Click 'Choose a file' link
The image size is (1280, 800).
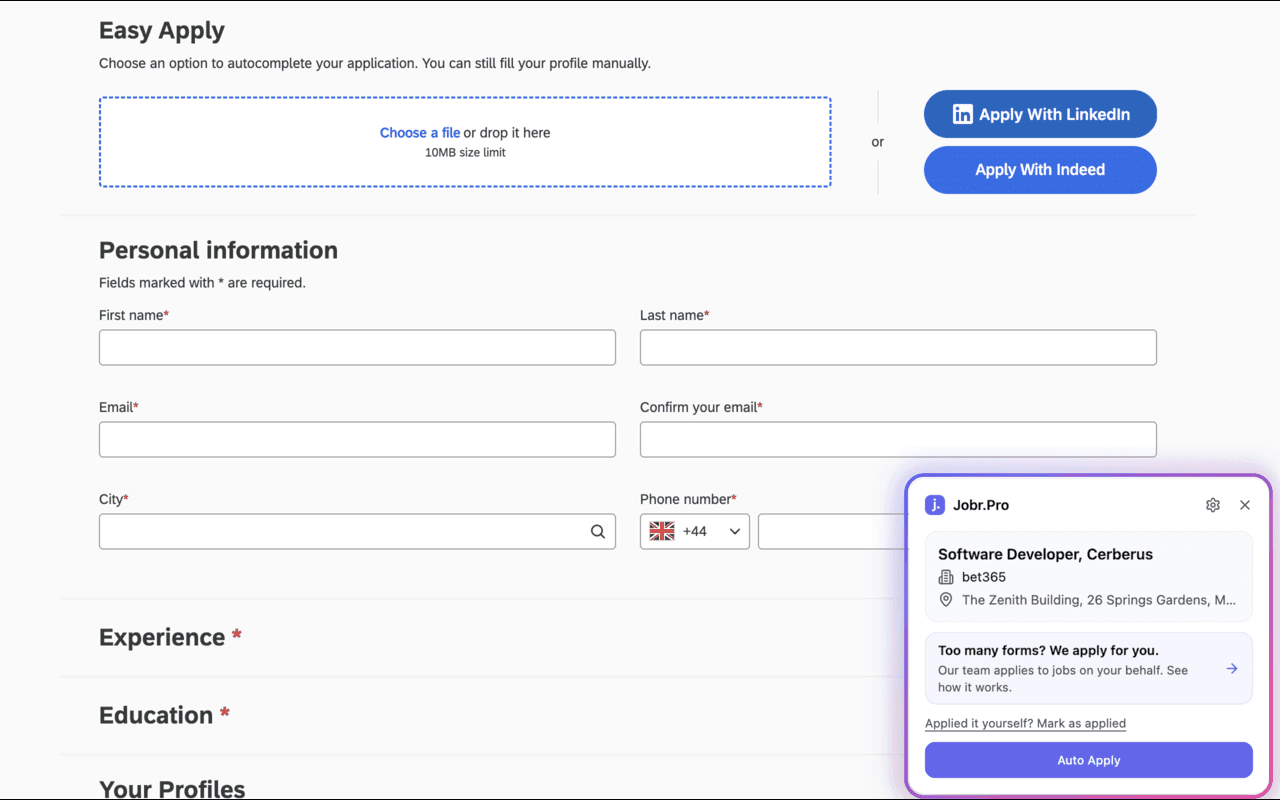pyautogui.click(x=420, y=133)
